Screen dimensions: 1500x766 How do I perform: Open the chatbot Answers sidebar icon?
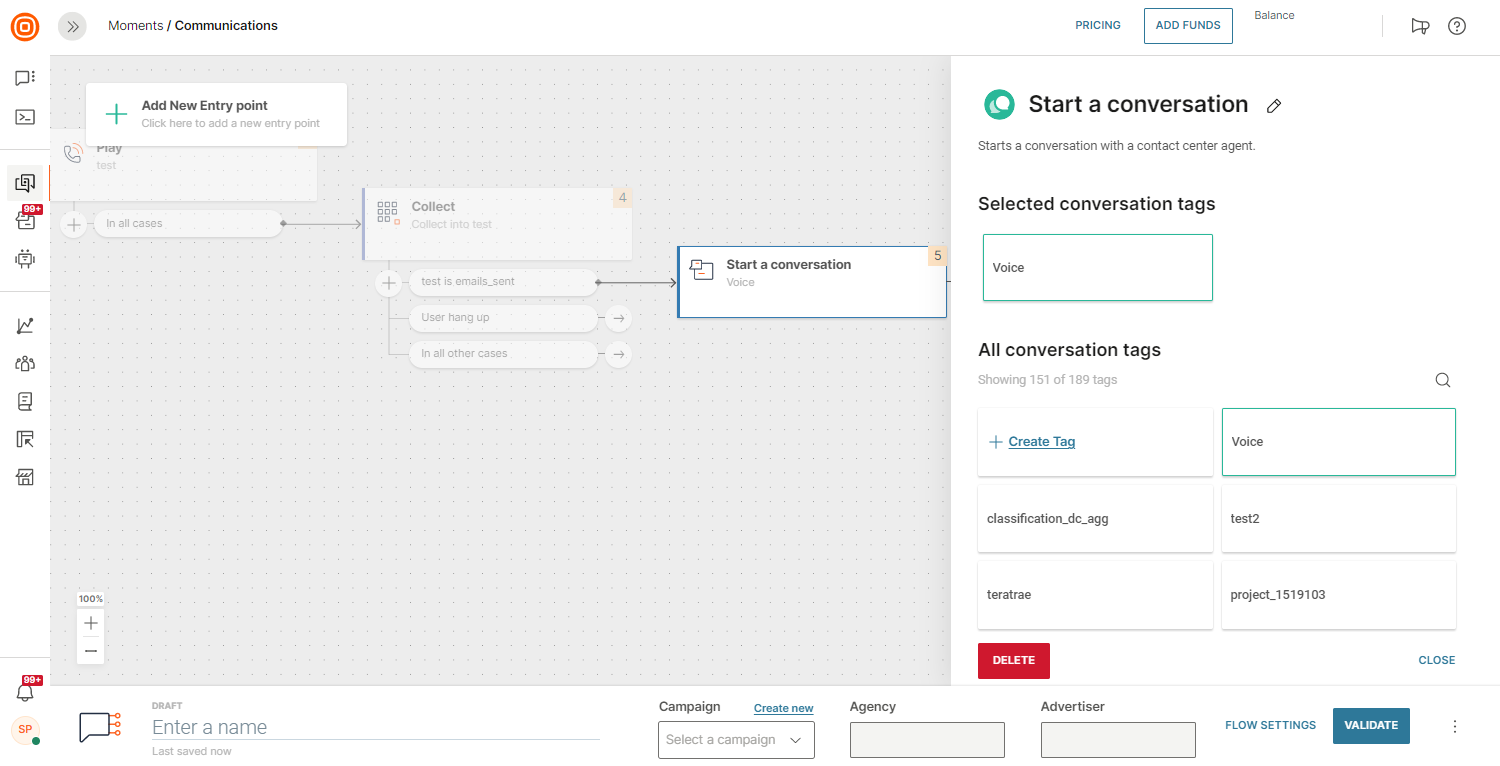(25, 259)
